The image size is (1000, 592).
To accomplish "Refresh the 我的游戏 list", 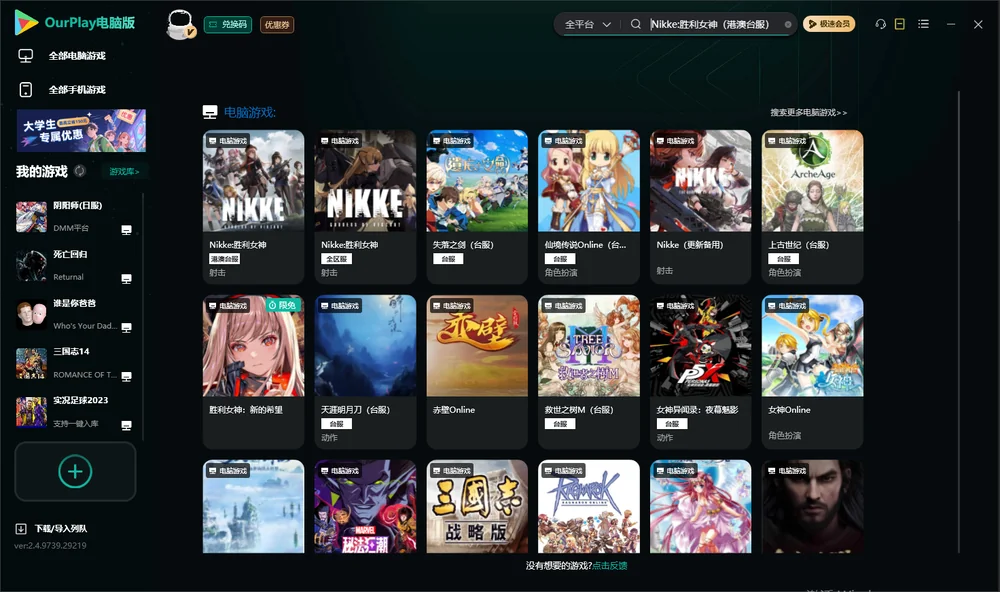I will [80, 171].
